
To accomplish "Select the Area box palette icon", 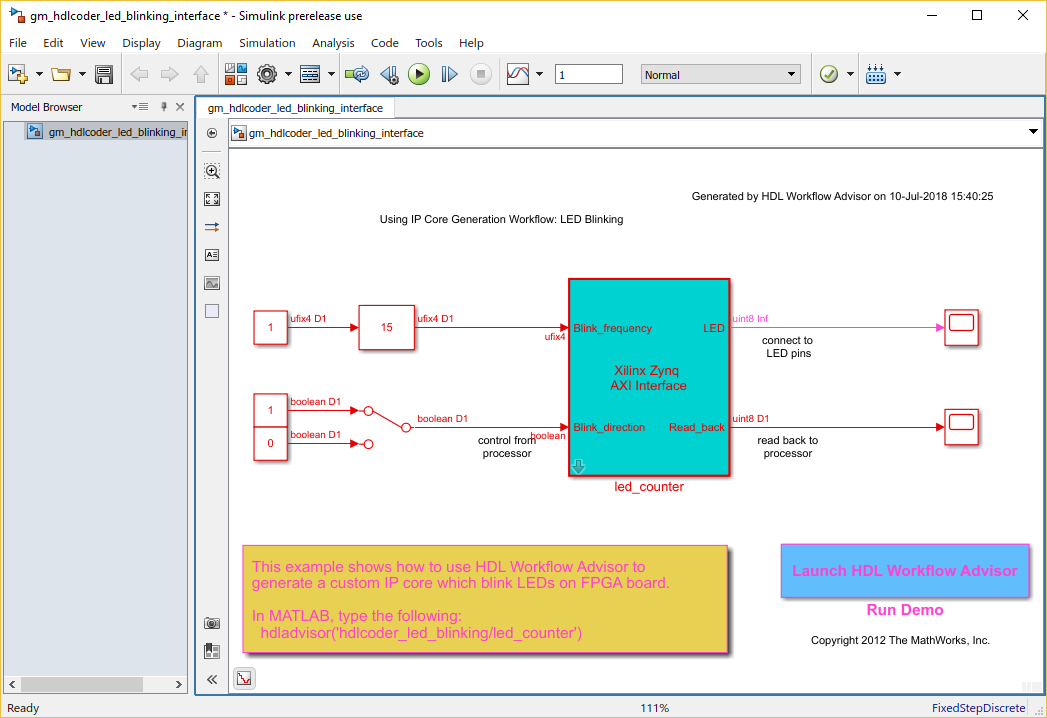I will point(212,311).
